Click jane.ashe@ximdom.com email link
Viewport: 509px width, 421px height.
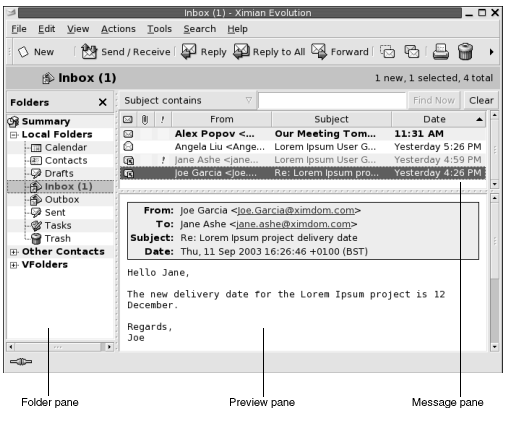(293, 224)
